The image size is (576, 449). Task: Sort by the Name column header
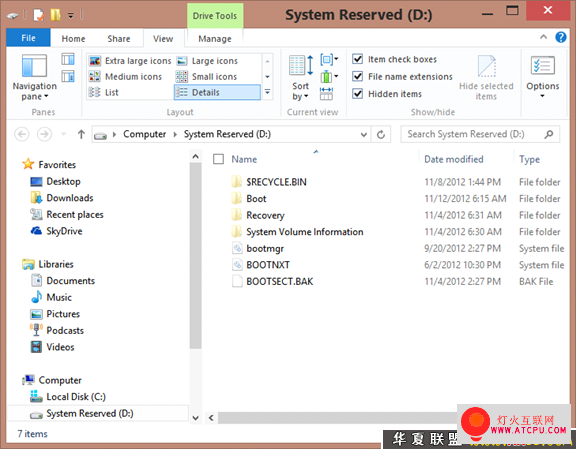(x=244, y=159)
